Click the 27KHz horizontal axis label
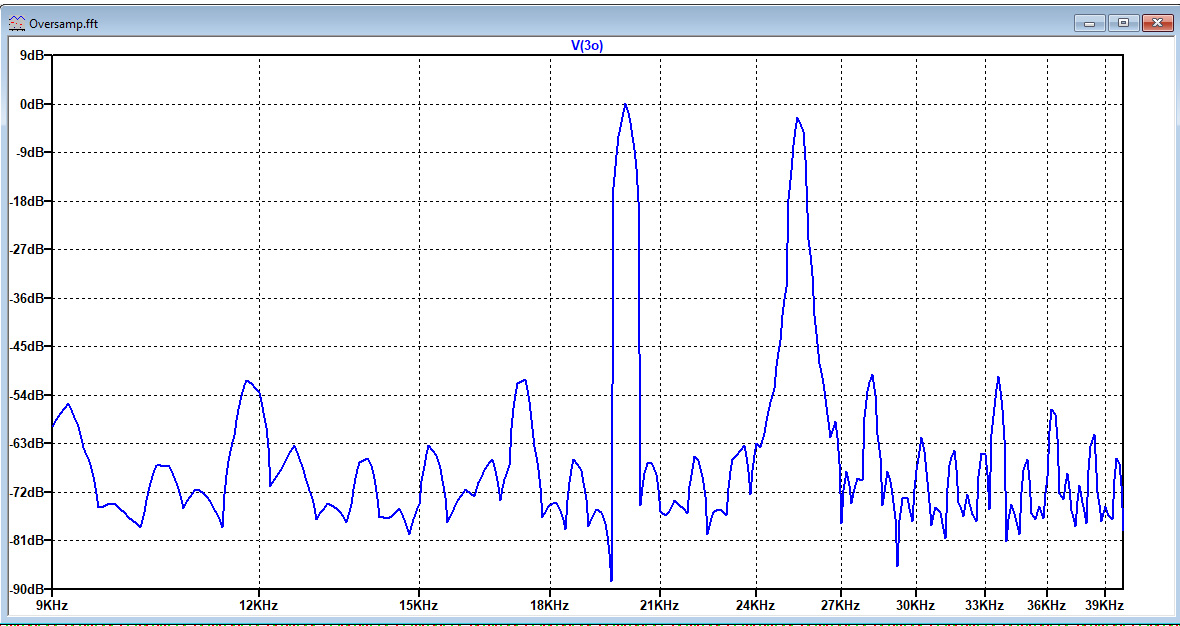1180x626 pixels. point(841,606)
